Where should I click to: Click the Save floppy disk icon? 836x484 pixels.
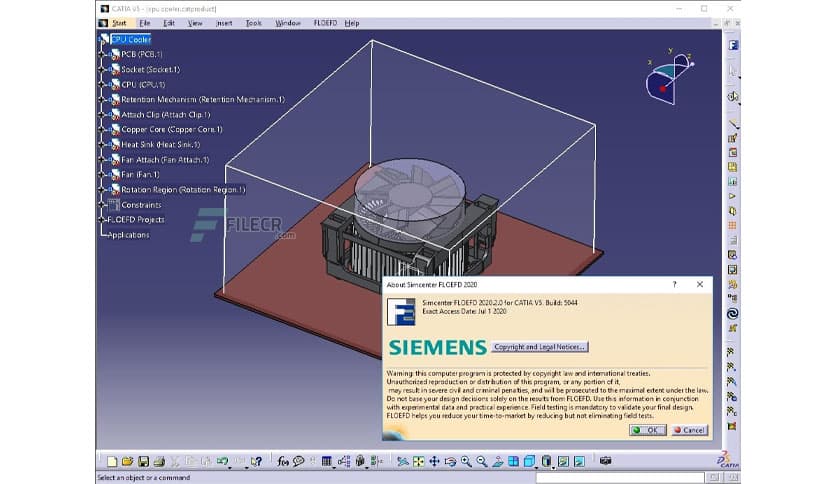(x=143, y=462)
